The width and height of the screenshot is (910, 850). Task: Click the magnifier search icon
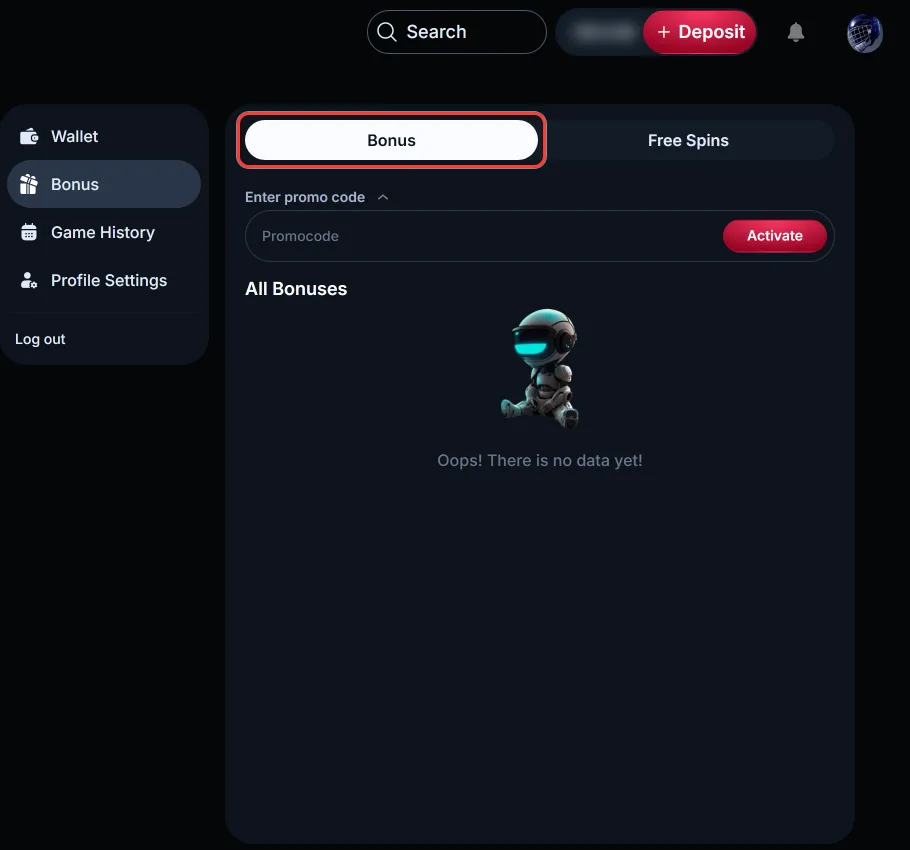click(x=387, y=32)
